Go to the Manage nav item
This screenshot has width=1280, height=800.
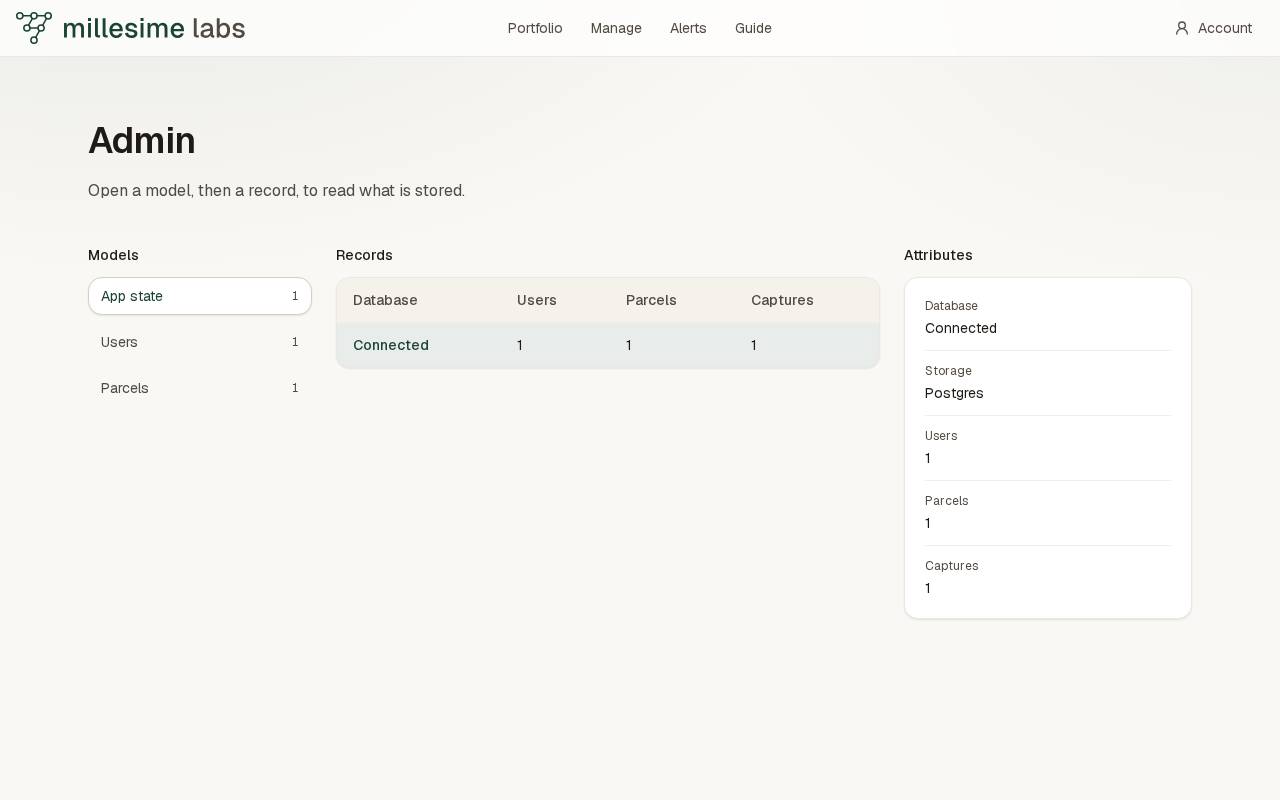[x=616, y=28]
